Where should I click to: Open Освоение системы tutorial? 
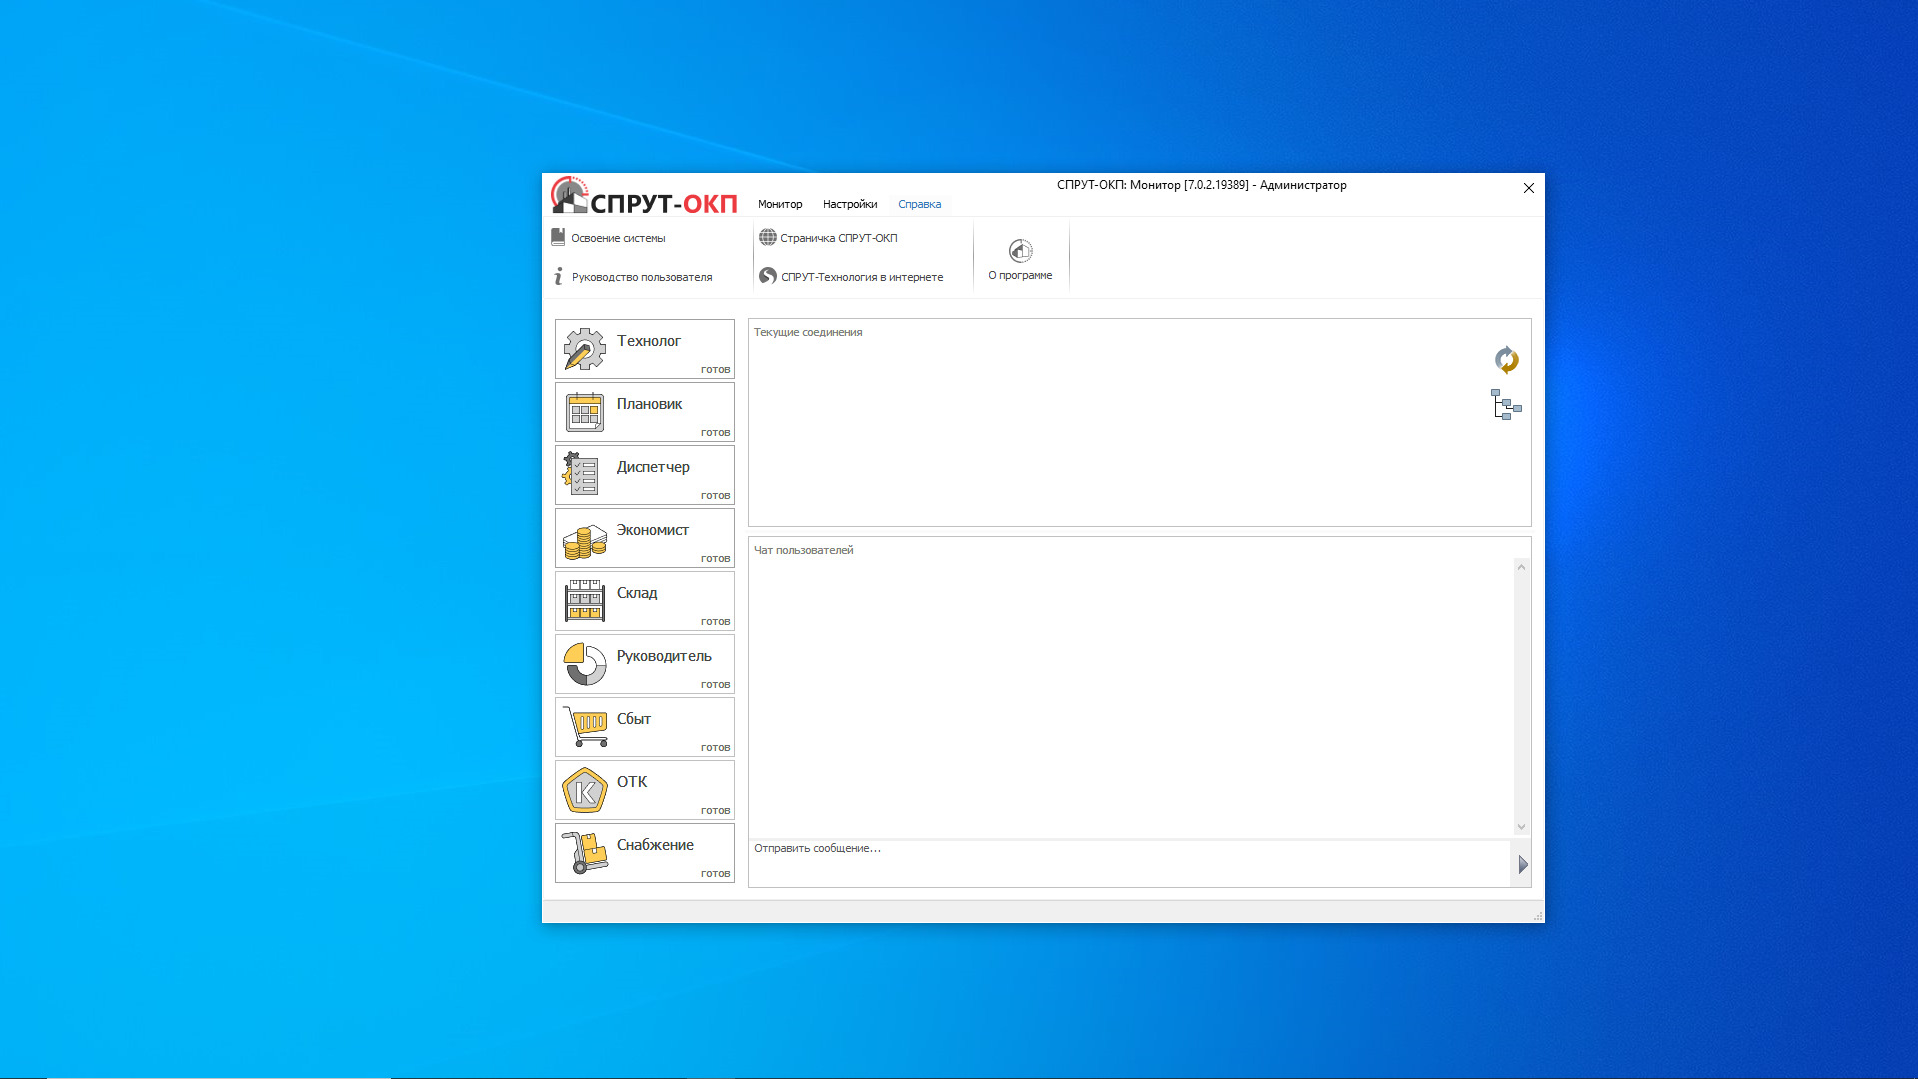[617, 238]
